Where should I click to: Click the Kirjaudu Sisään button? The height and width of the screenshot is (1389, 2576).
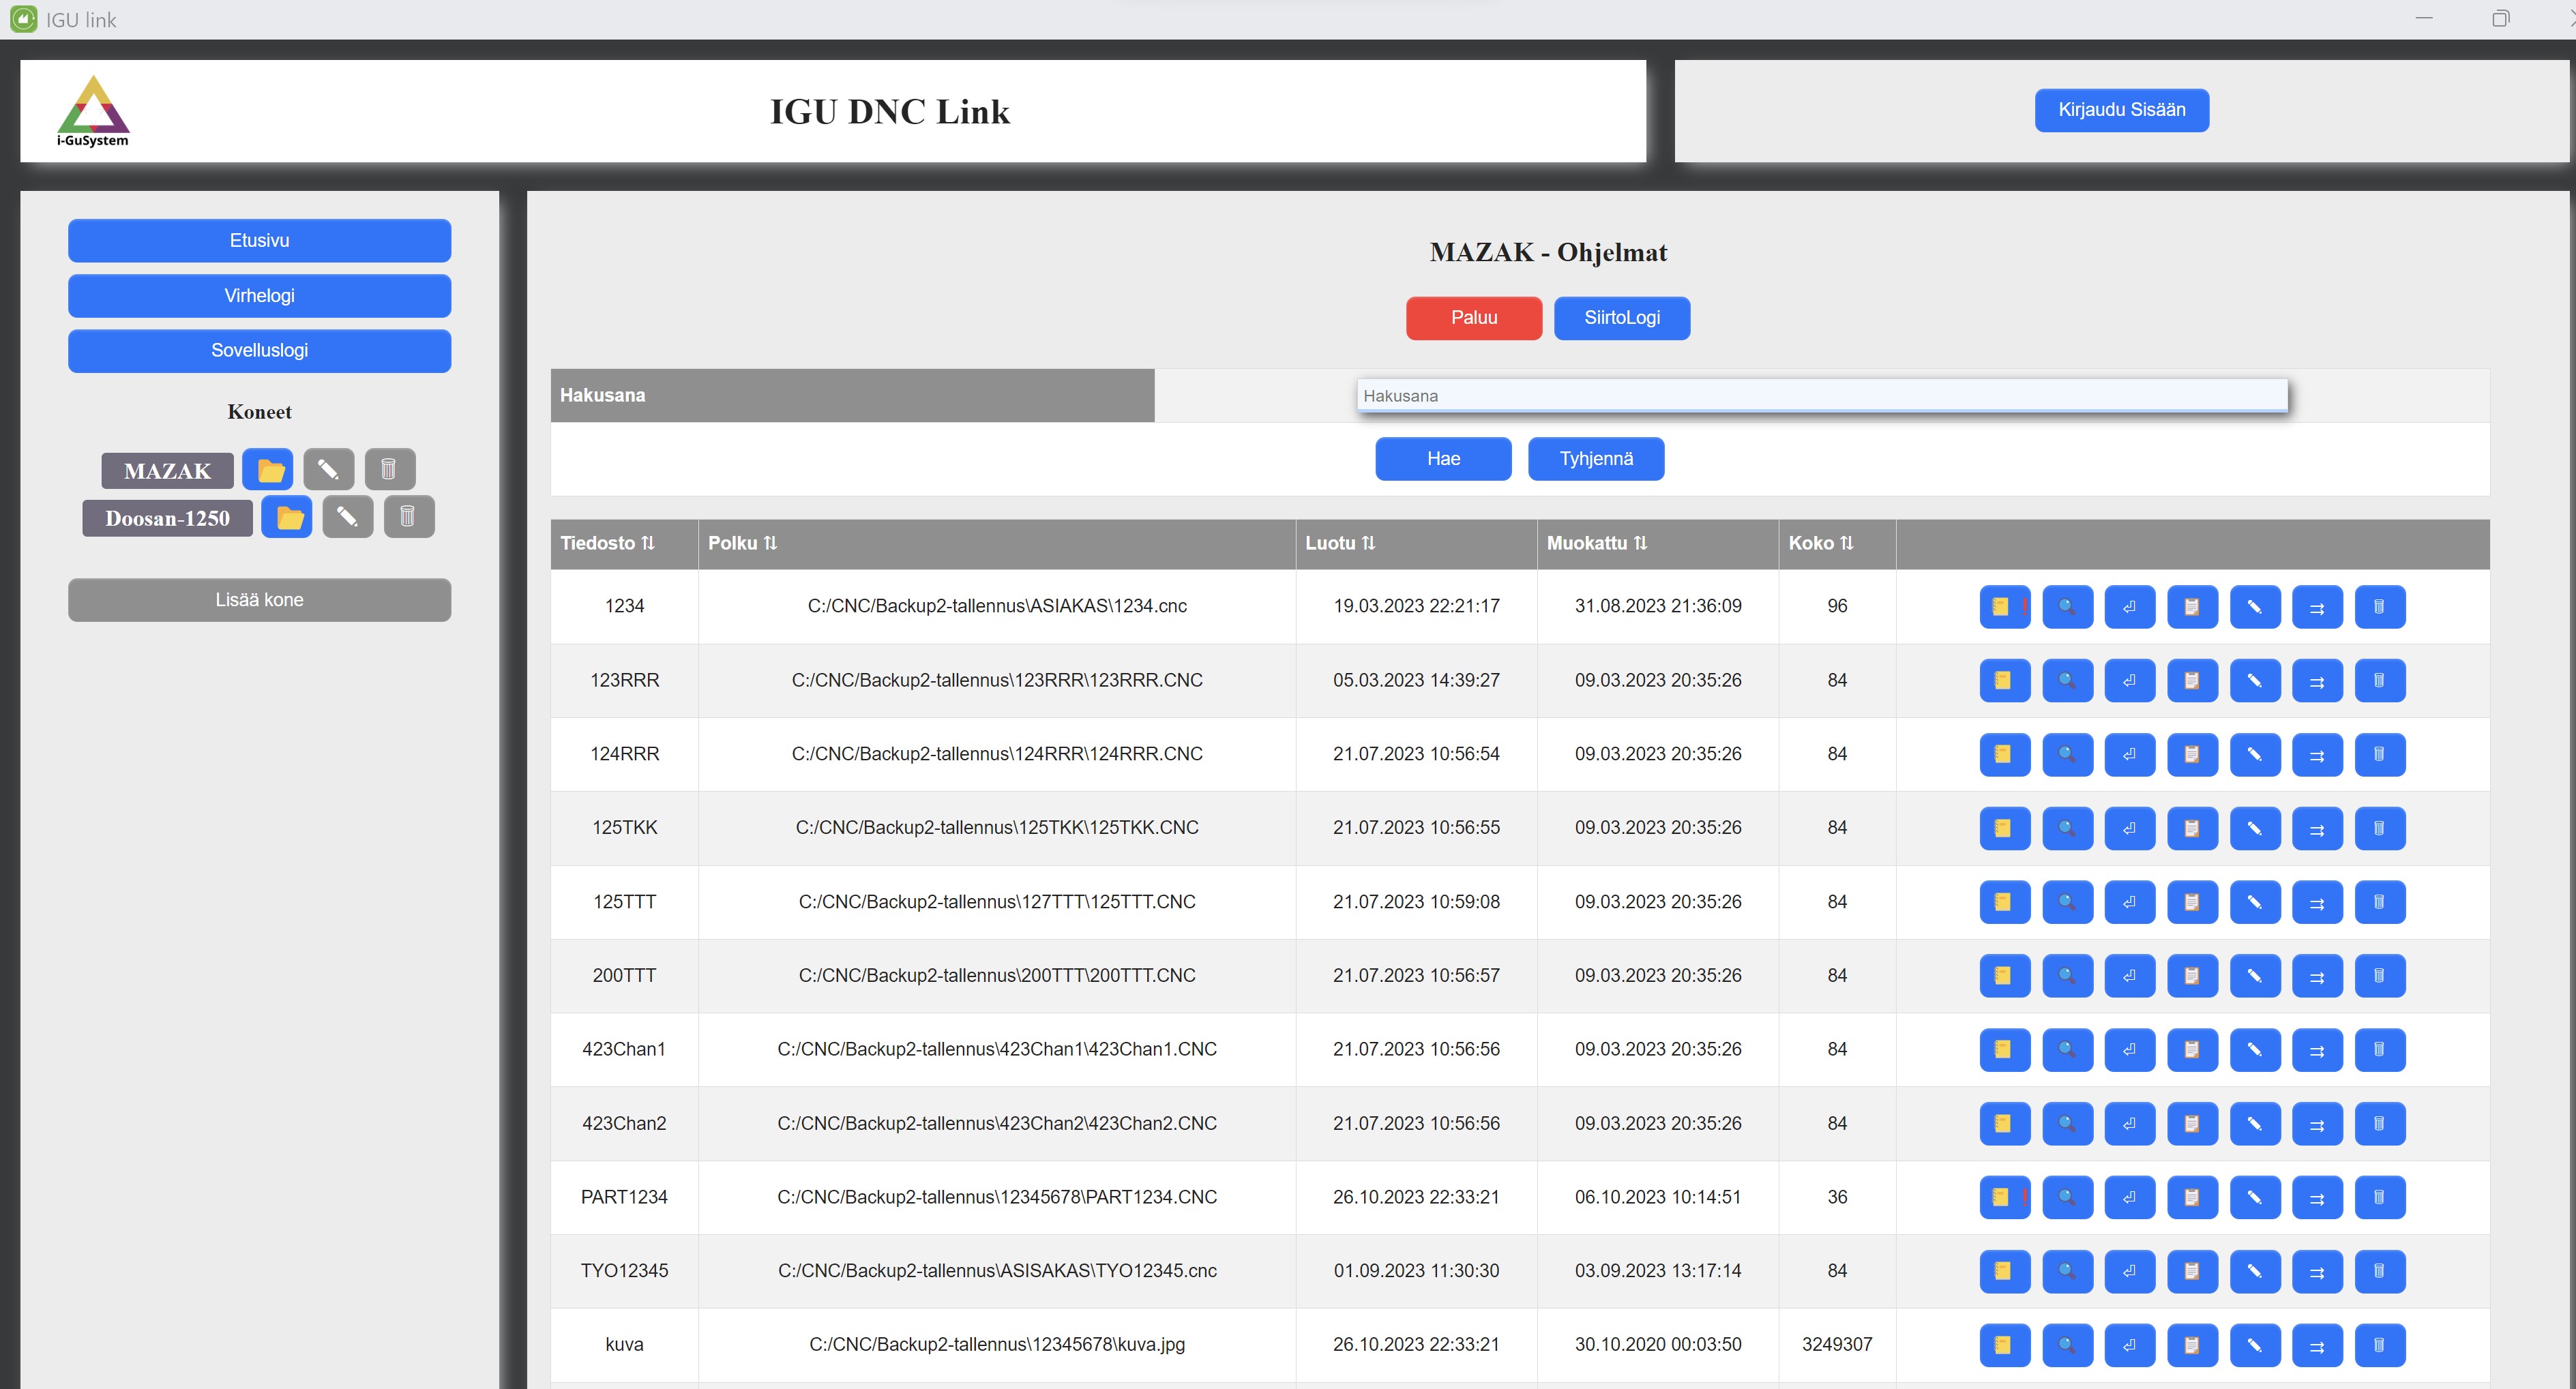(2121, 110)
